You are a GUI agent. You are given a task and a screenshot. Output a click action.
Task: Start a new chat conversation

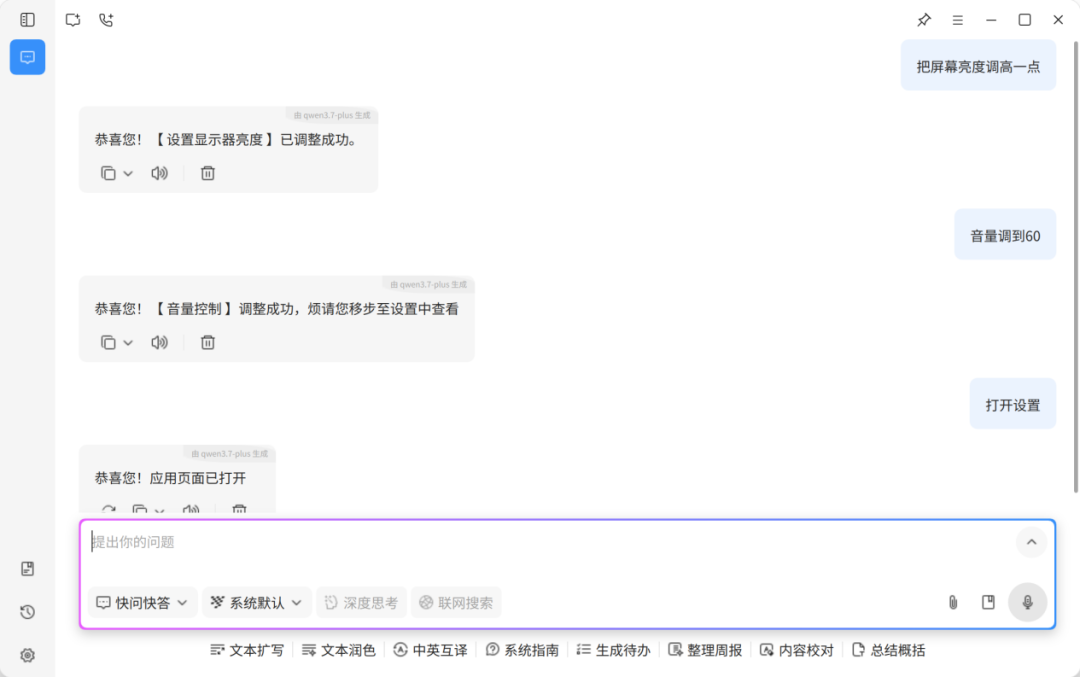[x=73, y=20]
